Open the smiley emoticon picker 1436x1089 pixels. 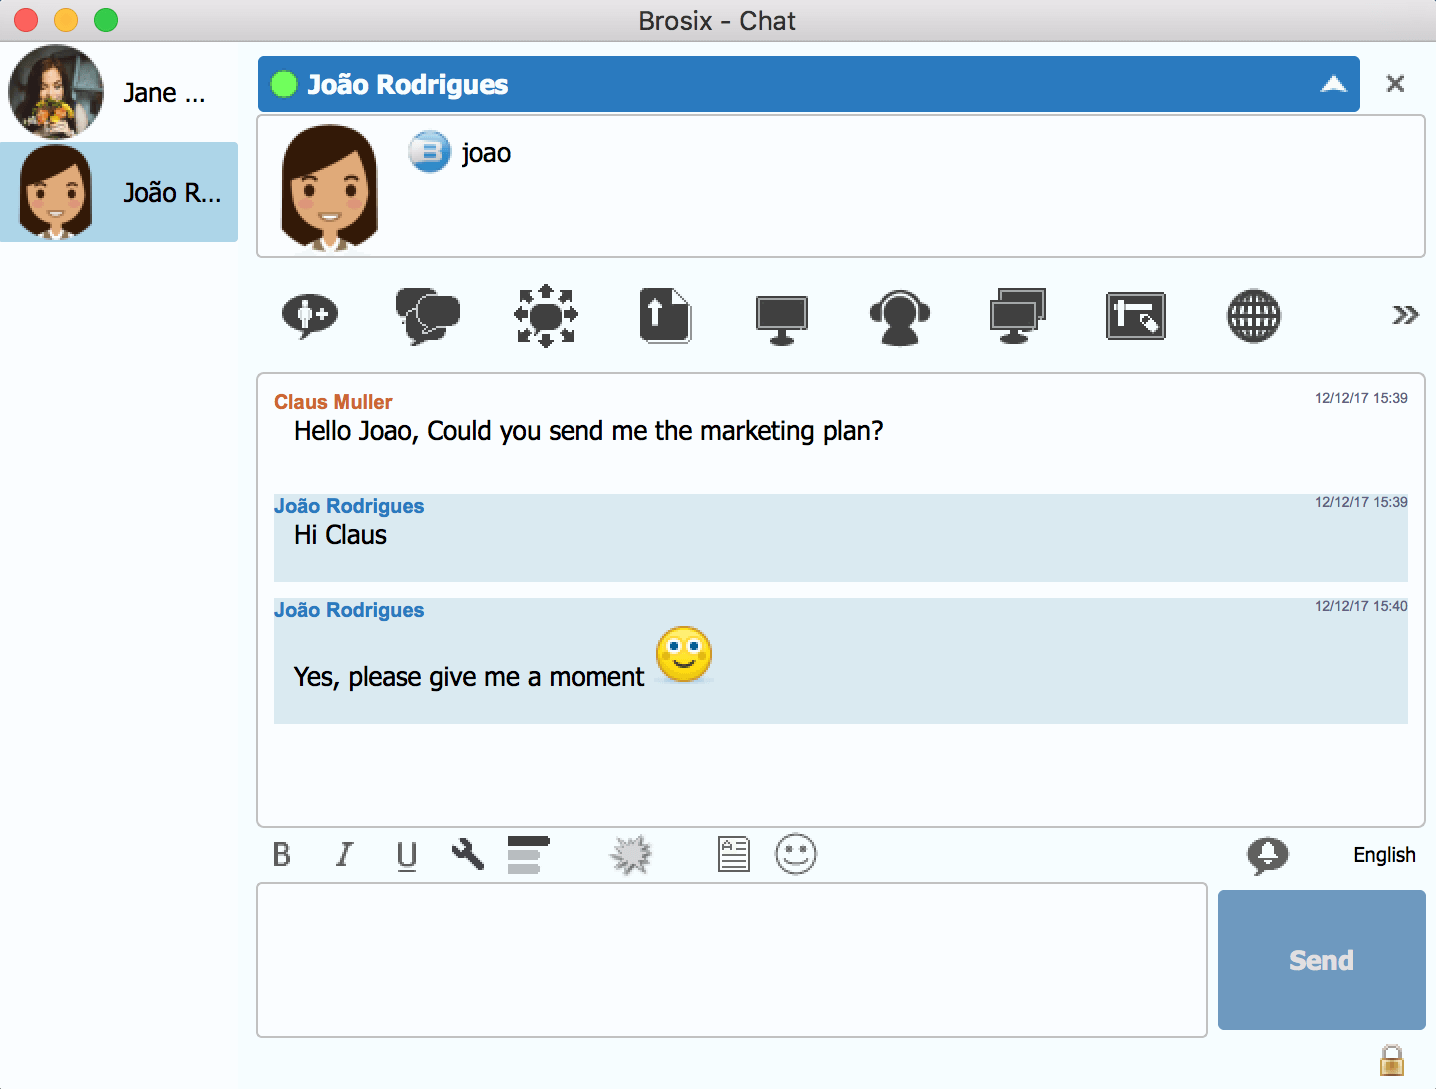[x=796, y=855]
